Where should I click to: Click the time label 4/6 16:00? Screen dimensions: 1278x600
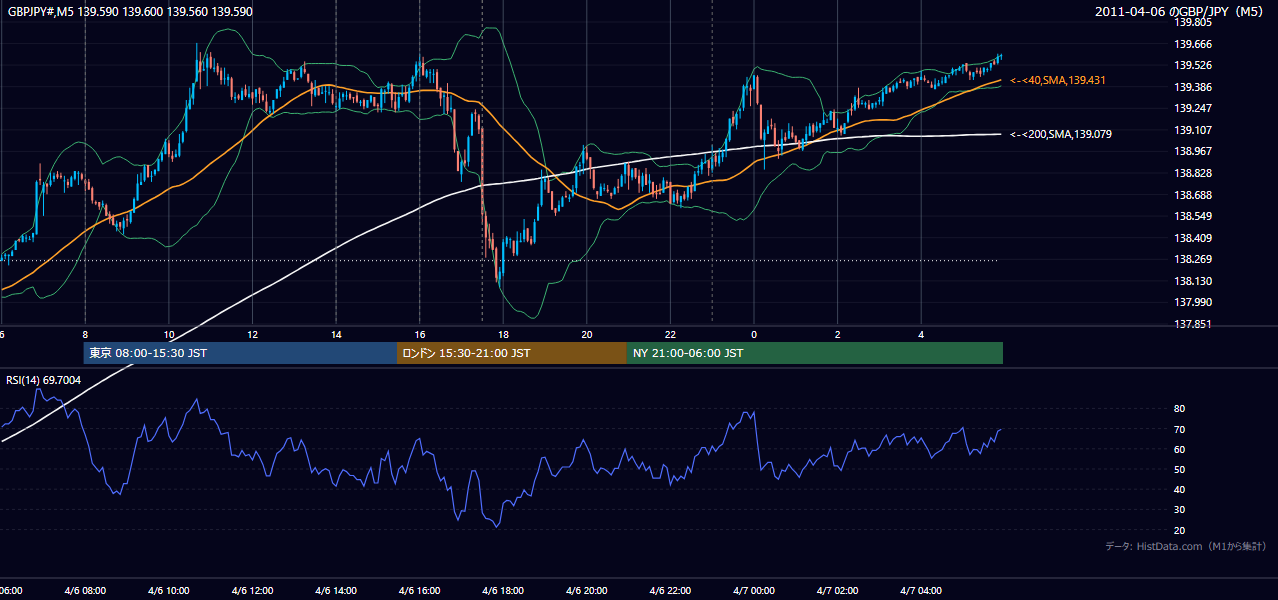(419, 591)
